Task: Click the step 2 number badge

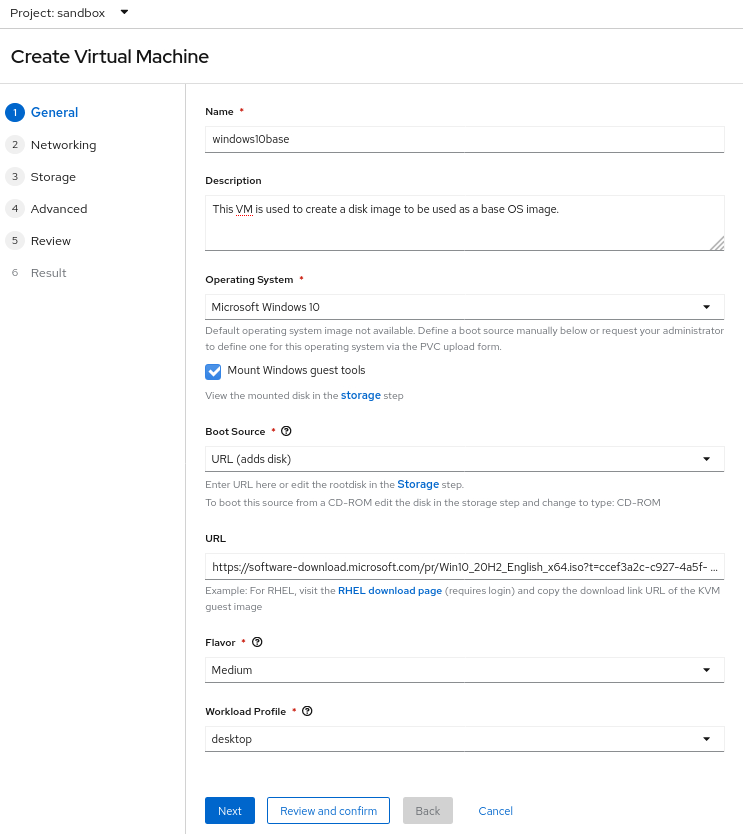Action: pos(14,145)
